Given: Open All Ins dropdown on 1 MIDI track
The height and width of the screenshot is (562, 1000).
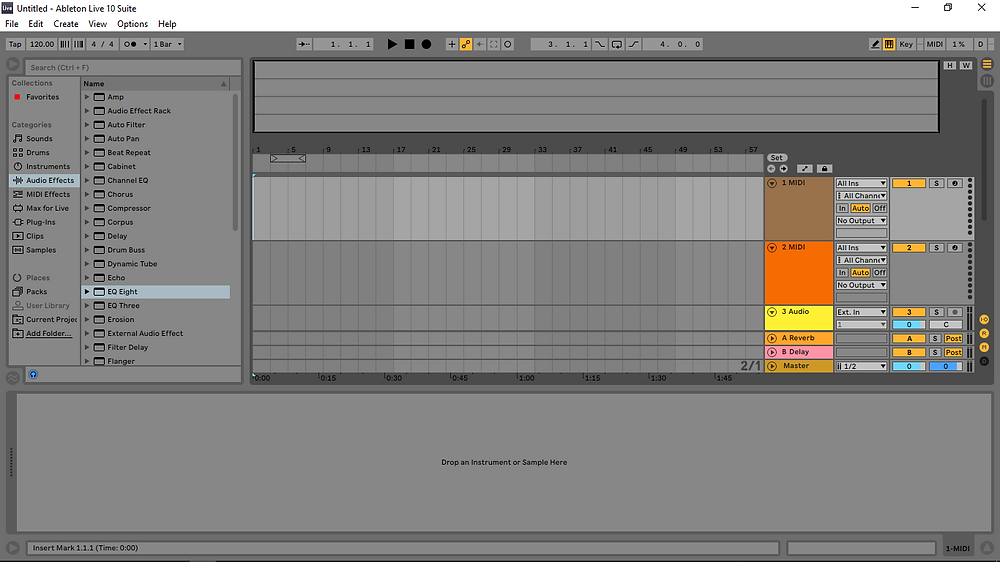Looking at the screenshot, I should pos(861,183).
